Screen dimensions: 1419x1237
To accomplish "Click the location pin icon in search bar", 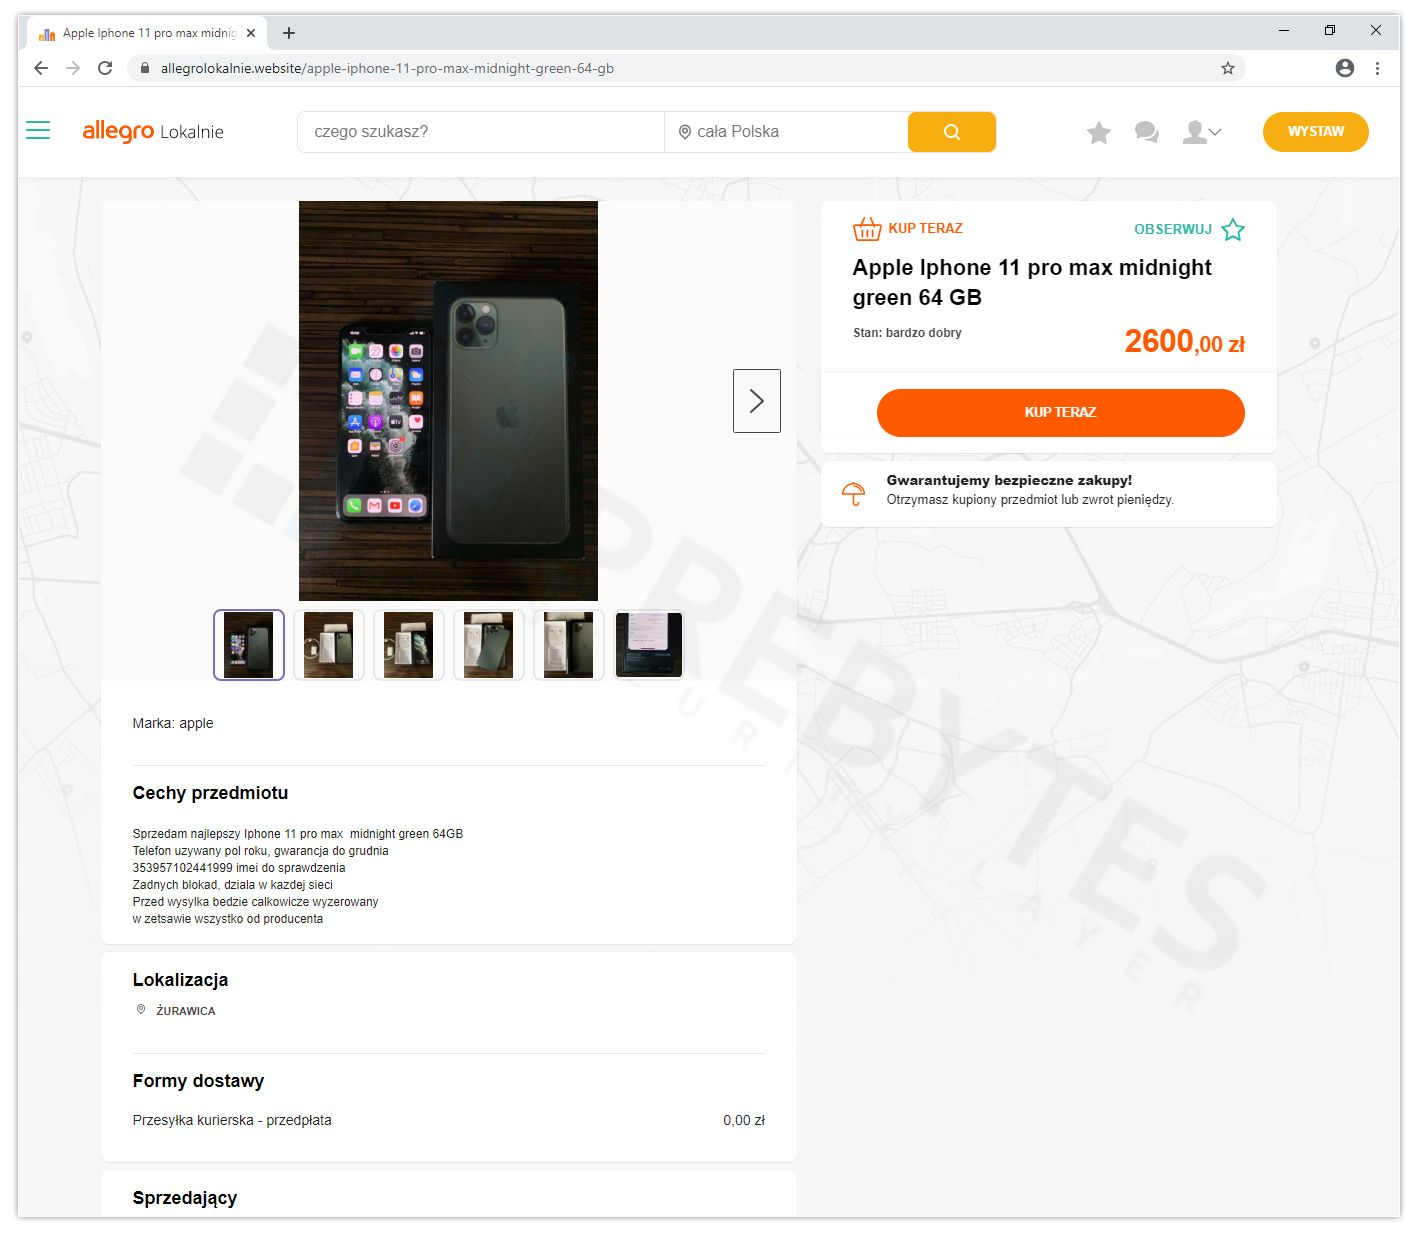I will (x=684, y=131).
